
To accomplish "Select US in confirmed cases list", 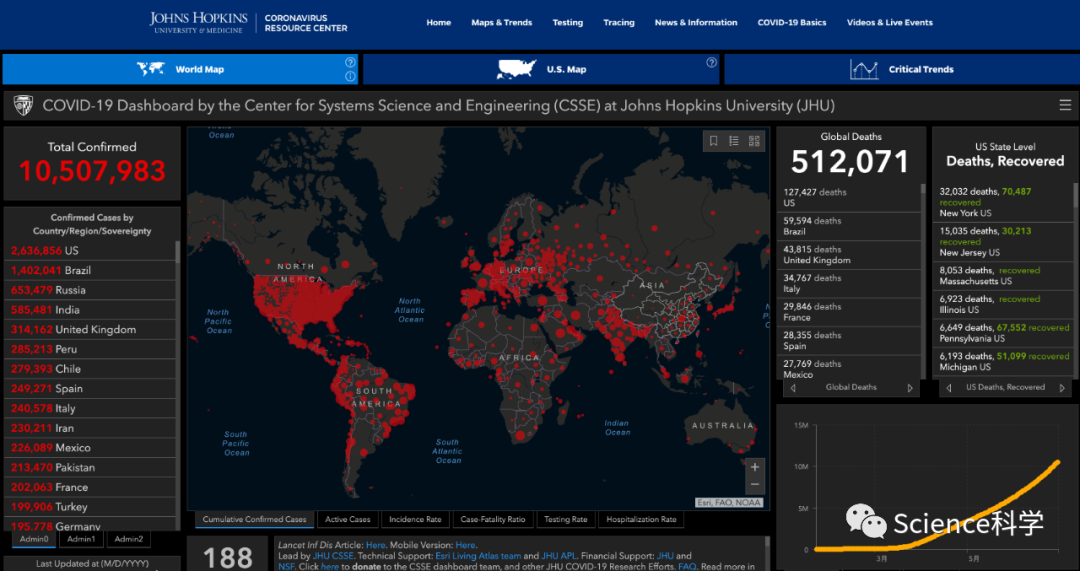I will (90, 251).
